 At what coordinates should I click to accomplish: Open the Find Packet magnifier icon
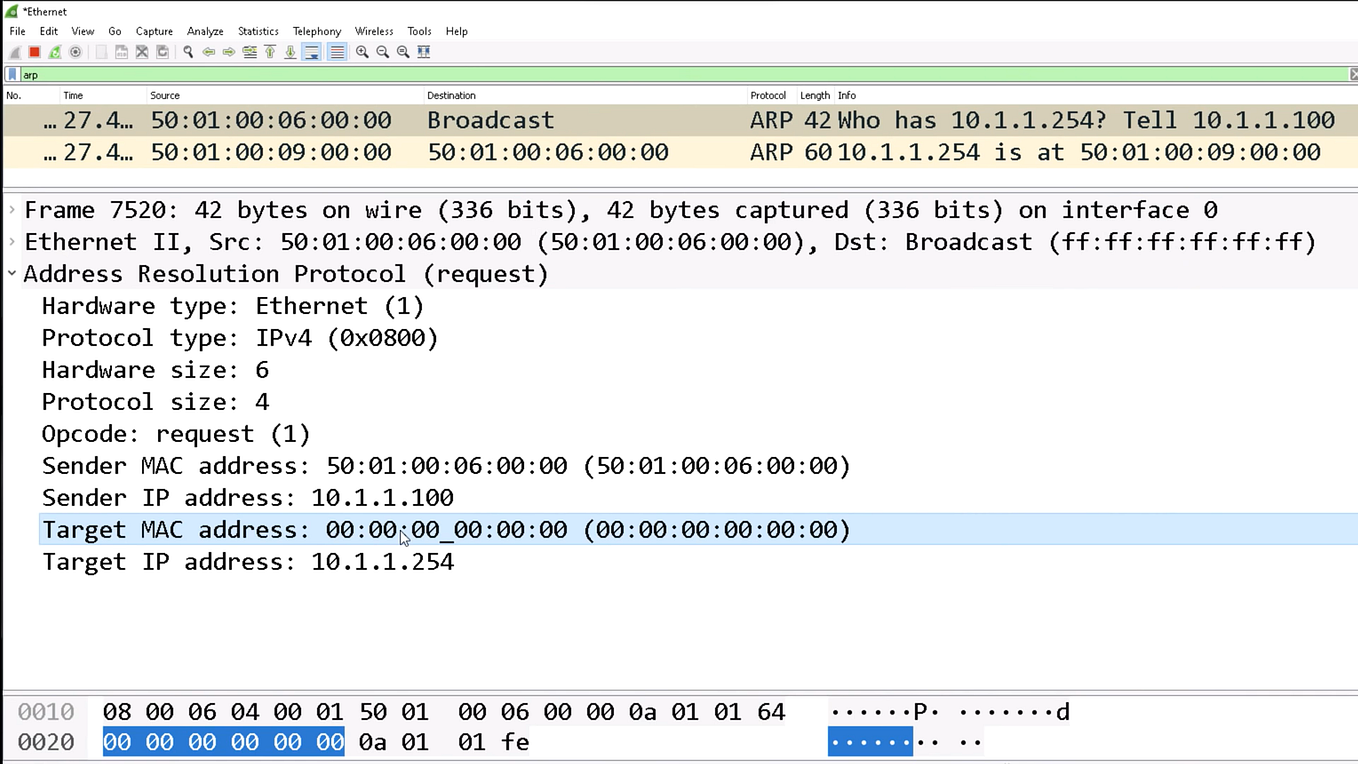(187, 52)
